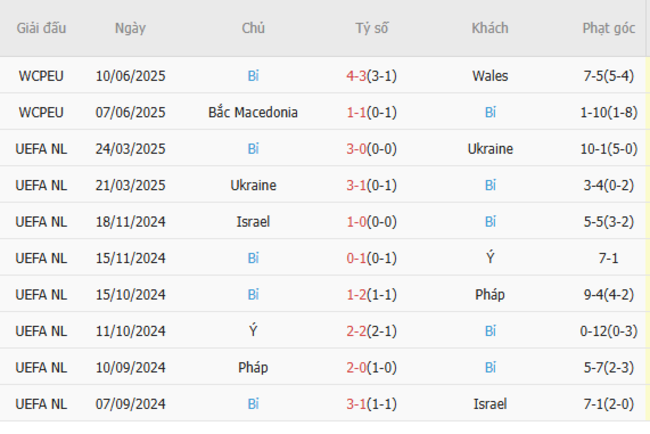
Task: Click the Giải đấu column header
Action: pyautogui.click(x=42, y=28)
